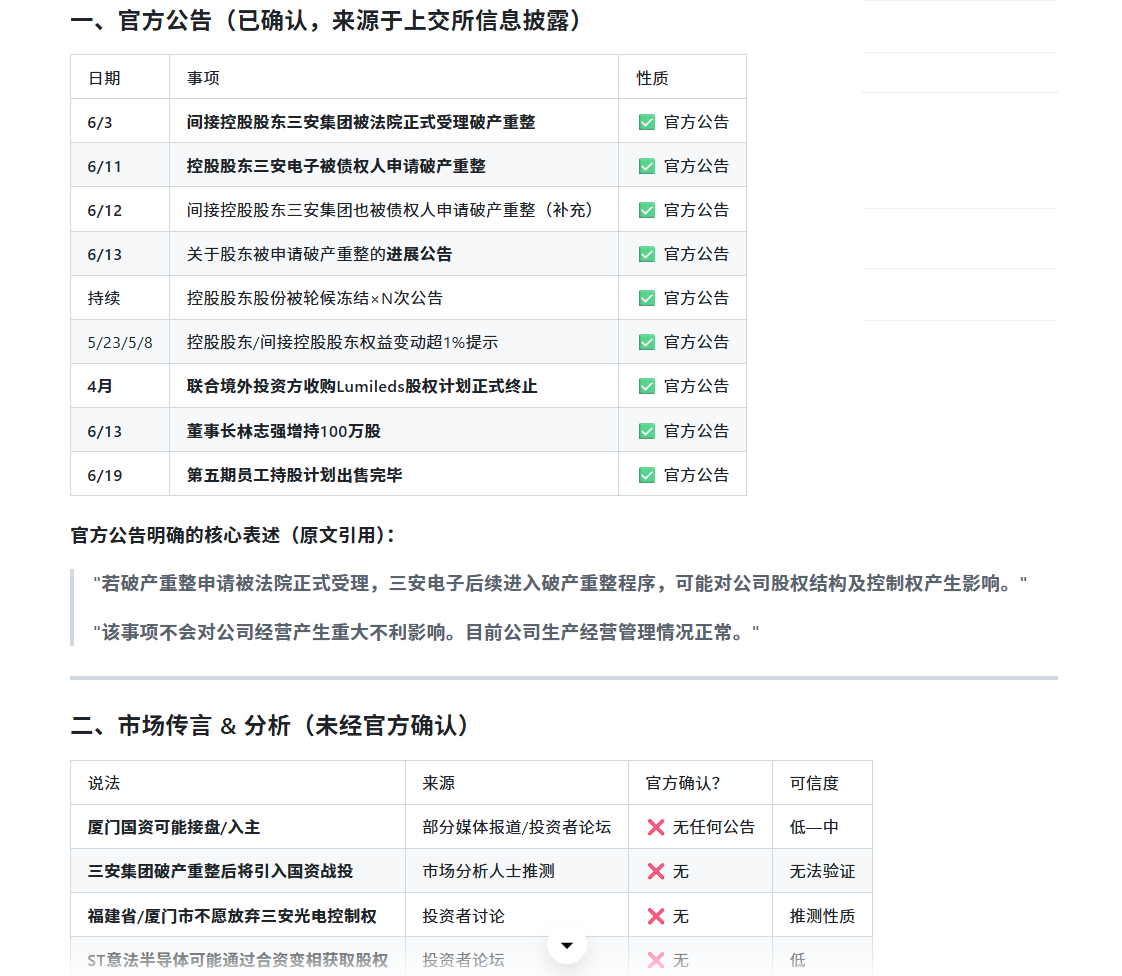Image resolution: width=1122 pixels, height=976 pixels.
Task: Click 无法验证 credibility cell
Action: pyautogui.click(x=822, y=872)
